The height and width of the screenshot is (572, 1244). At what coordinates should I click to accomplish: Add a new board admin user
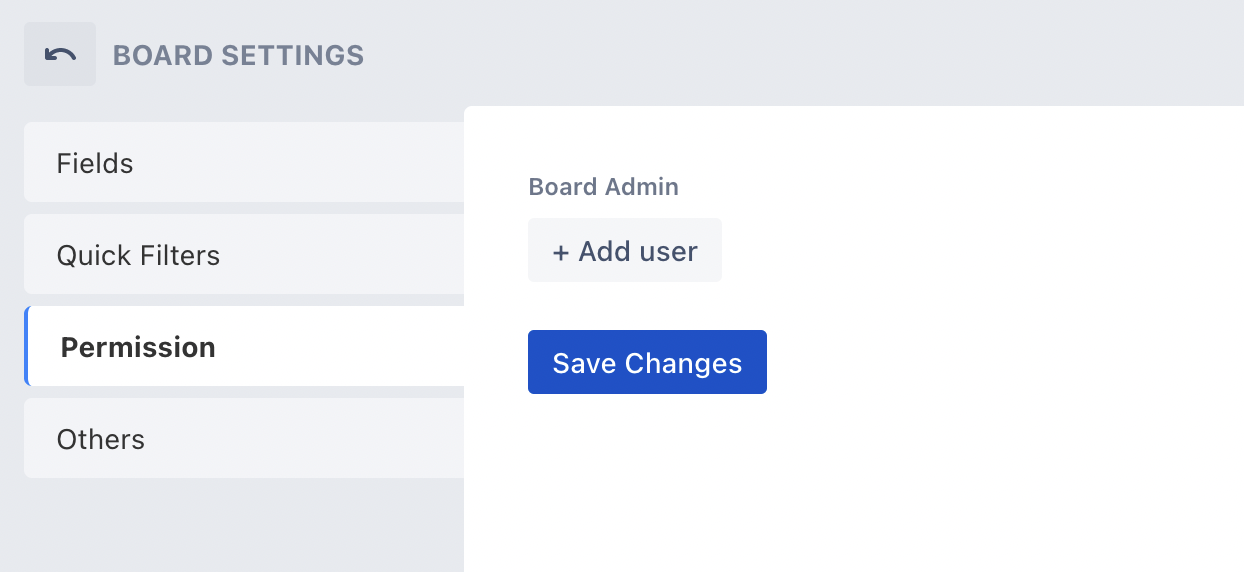coord(625,250)
